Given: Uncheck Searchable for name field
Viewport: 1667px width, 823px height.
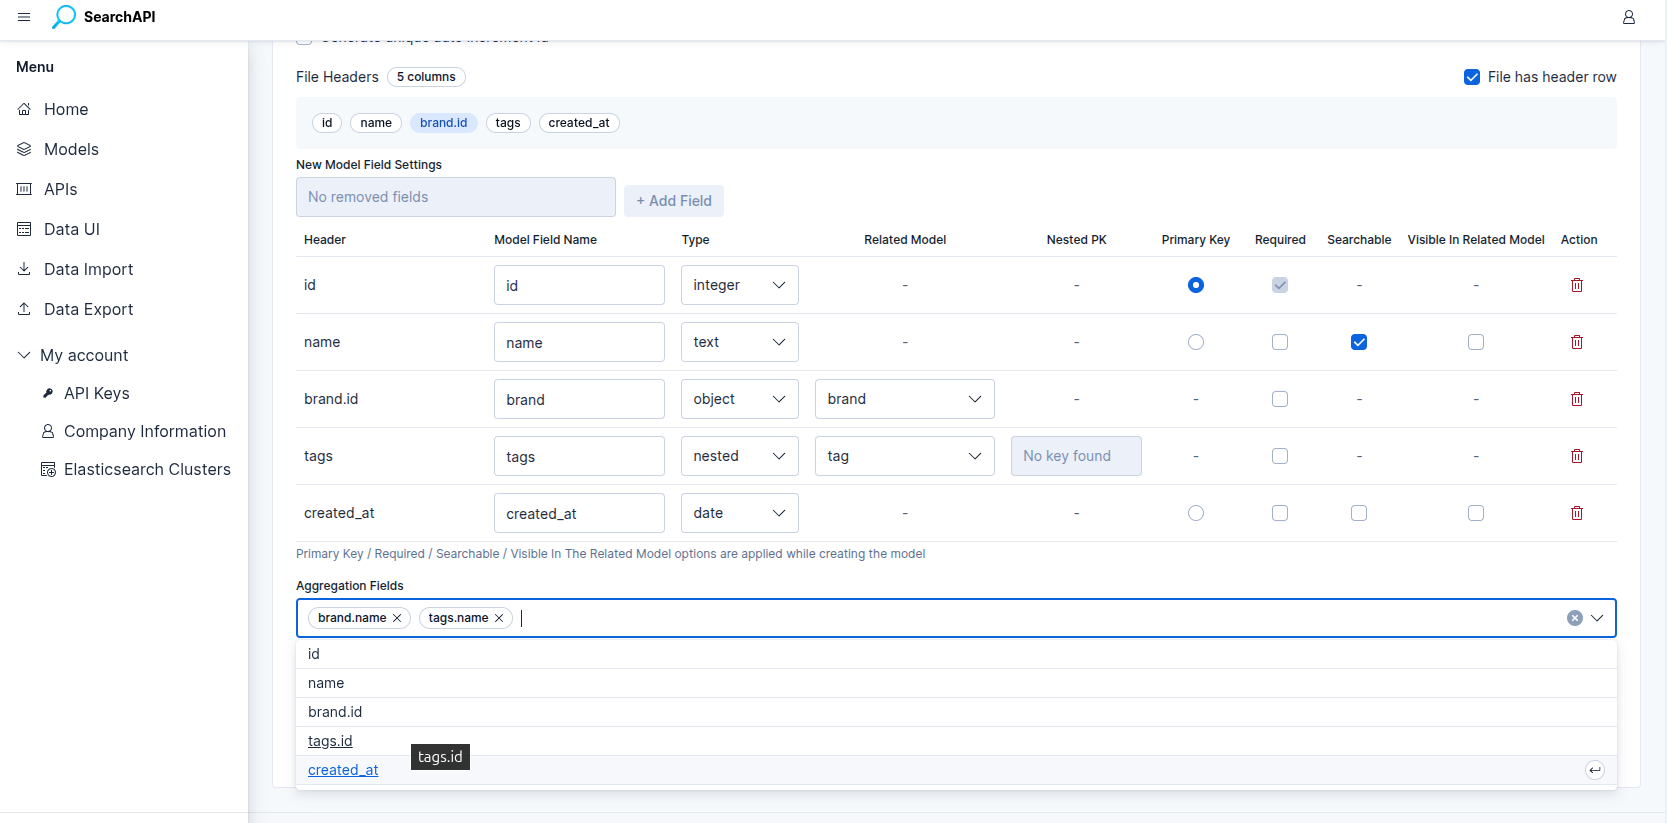Looking at the screenshot, I should (1359, 342).
